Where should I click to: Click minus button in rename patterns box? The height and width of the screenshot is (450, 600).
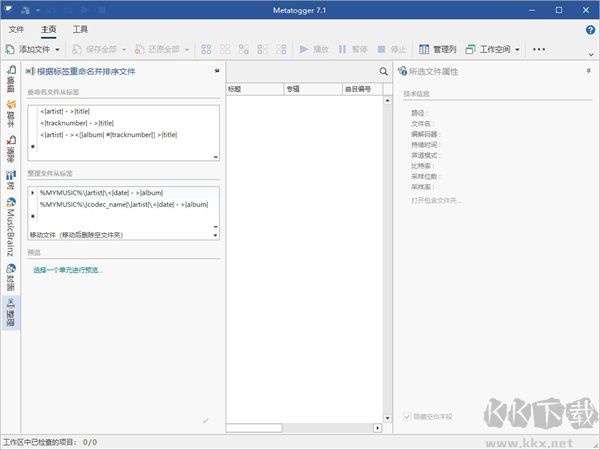215,157
